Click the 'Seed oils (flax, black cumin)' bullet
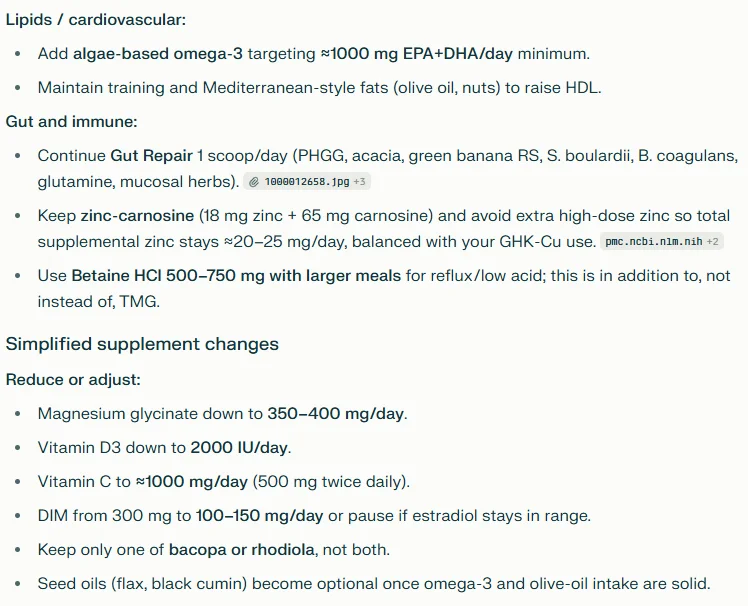This screenshot has height=606, width=748. pos(374,584)
